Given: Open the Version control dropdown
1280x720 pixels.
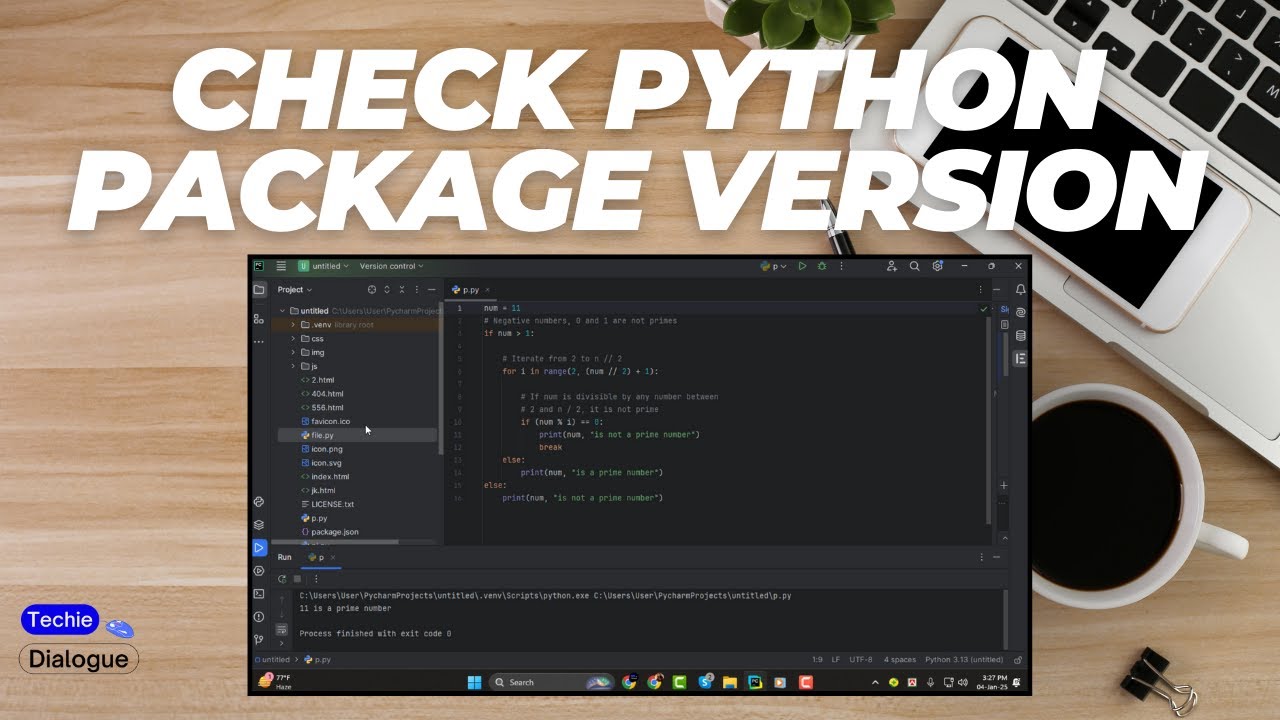Looking at the screenshot, I should (x=391, y=267).
